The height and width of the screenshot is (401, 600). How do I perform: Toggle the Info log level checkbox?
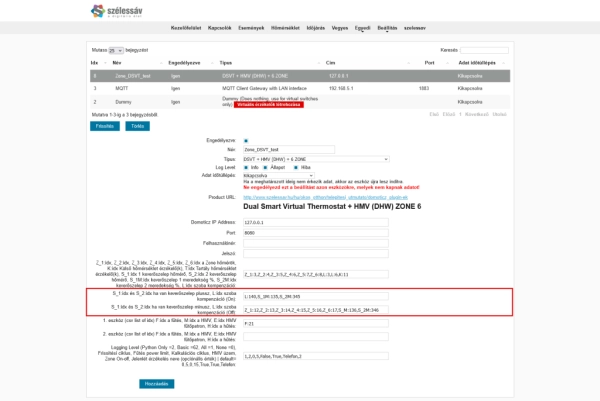(x=246, y=167)
